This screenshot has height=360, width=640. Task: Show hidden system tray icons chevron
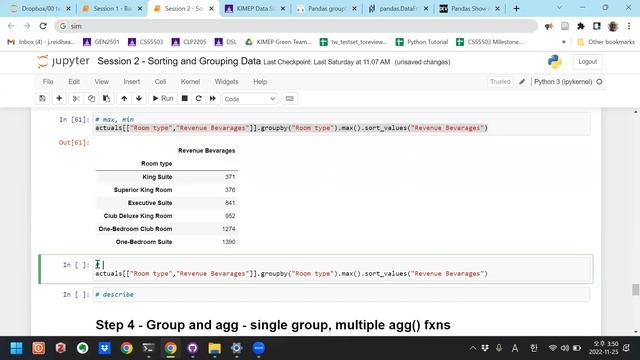[x=472, y=348]
